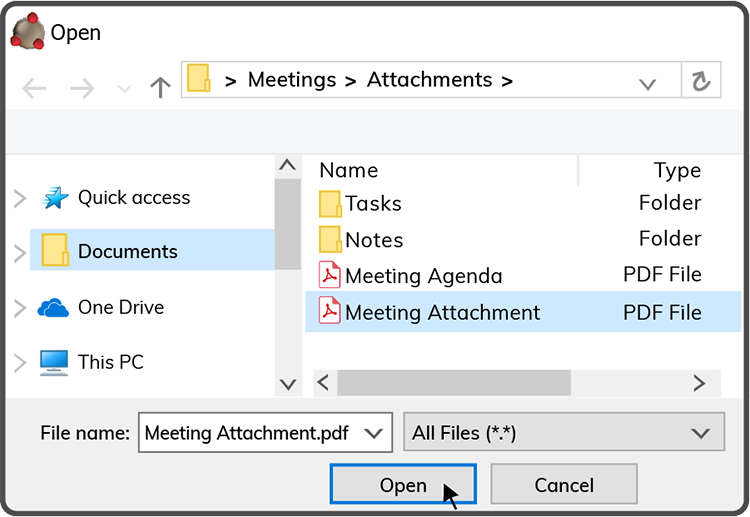Image resolution: width=750 pixels, height=517 pixels.
Task: Click the File name input field
Action: (x=248, y=433)
